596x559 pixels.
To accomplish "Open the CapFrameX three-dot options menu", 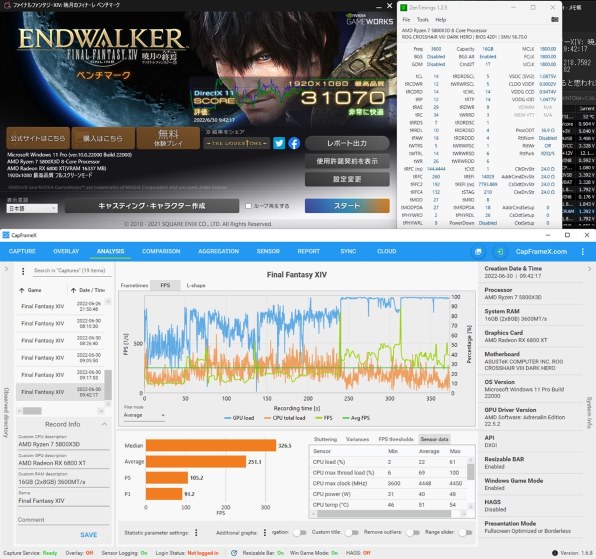I will pos(582,252).
